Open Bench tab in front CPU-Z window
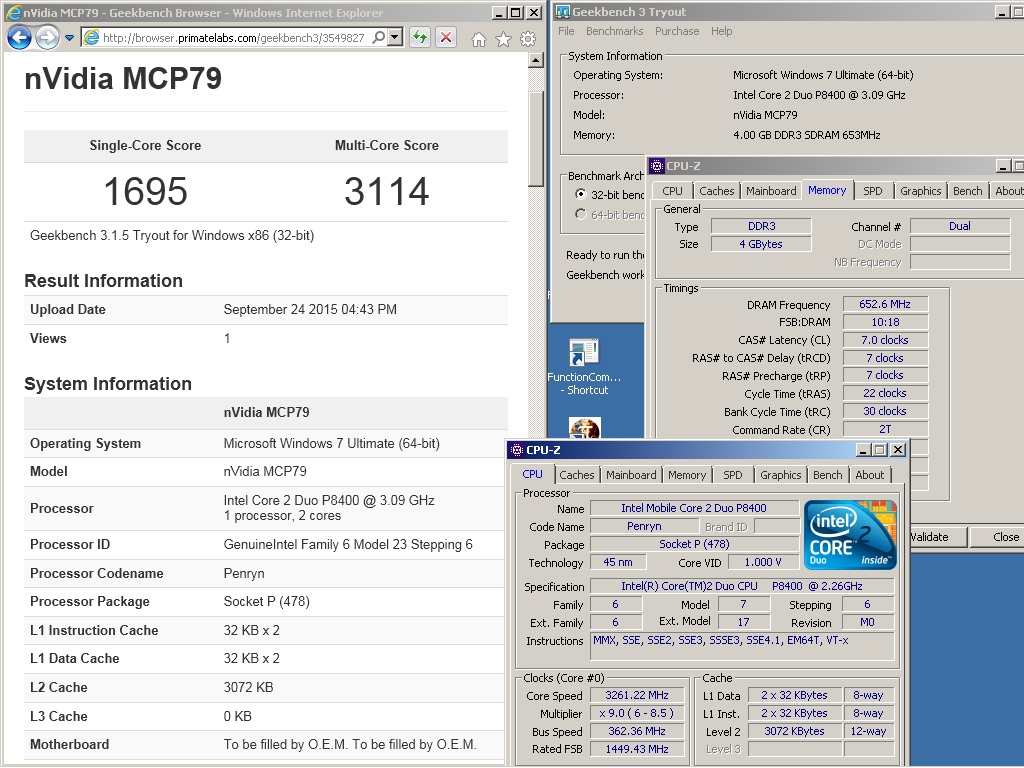Image resolution: width=1024 pixels, height=768 pixels. click(x=827, y=475)
